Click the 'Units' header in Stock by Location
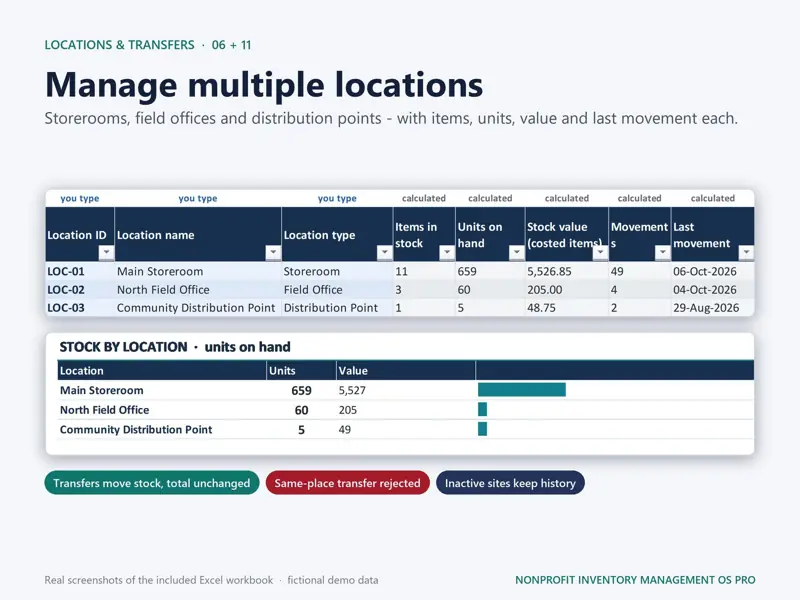 [x=301, y=370]
